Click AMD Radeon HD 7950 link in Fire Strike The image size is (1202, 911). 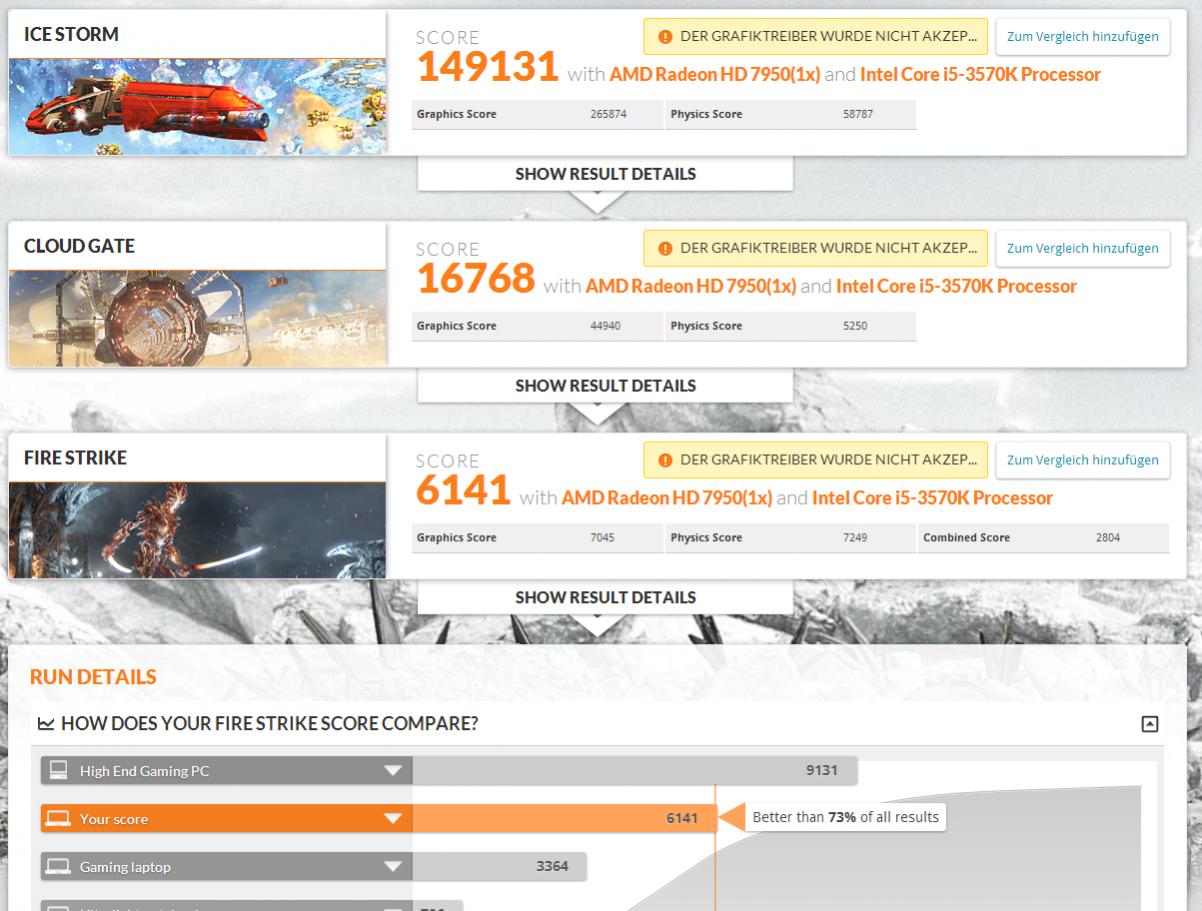667,499
